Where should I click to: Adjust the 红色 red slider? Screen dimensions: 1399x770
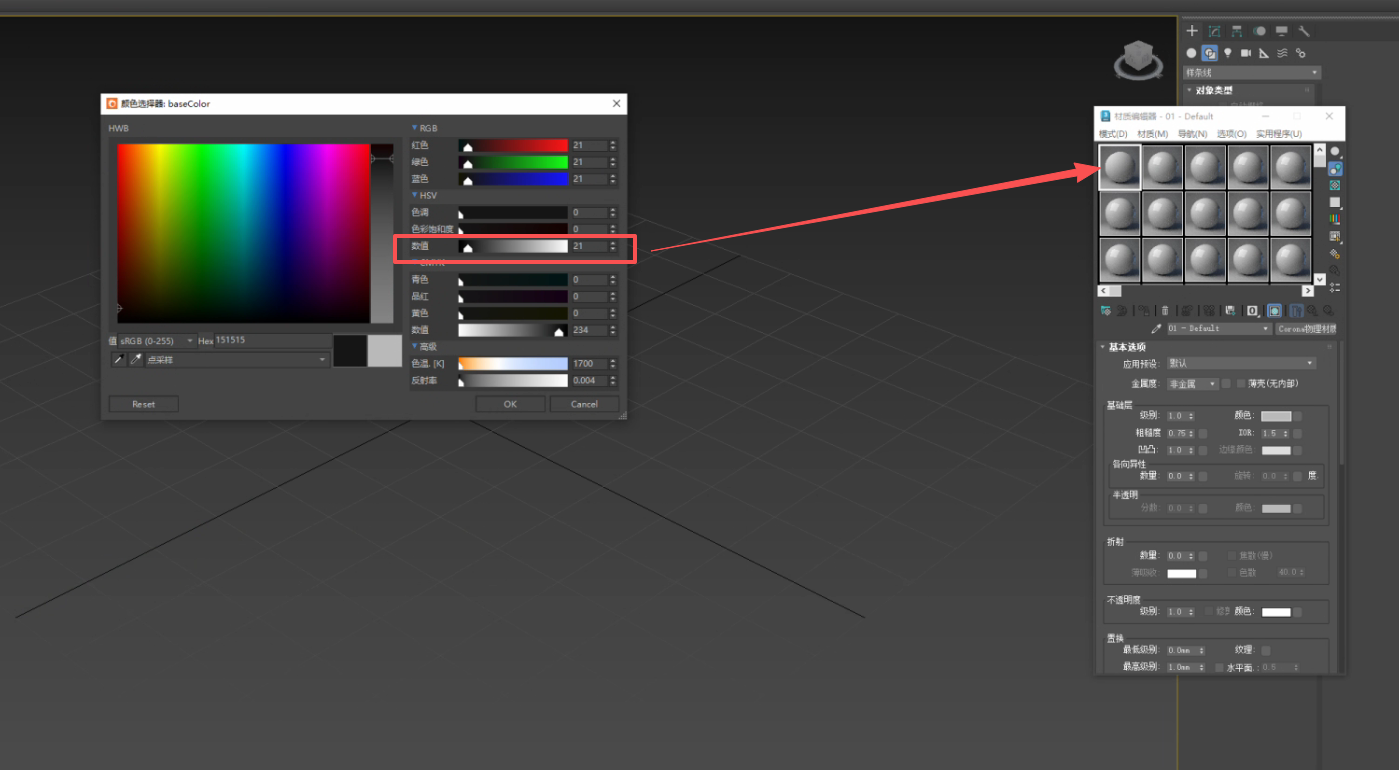click(x=513, y=145)
